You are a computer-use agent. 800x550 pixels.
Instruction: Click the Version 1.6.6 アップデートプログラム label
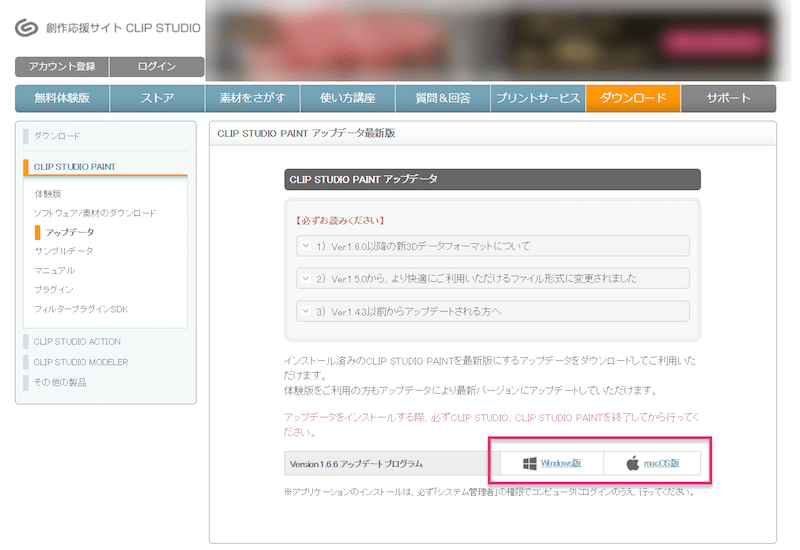pos(356,464)
